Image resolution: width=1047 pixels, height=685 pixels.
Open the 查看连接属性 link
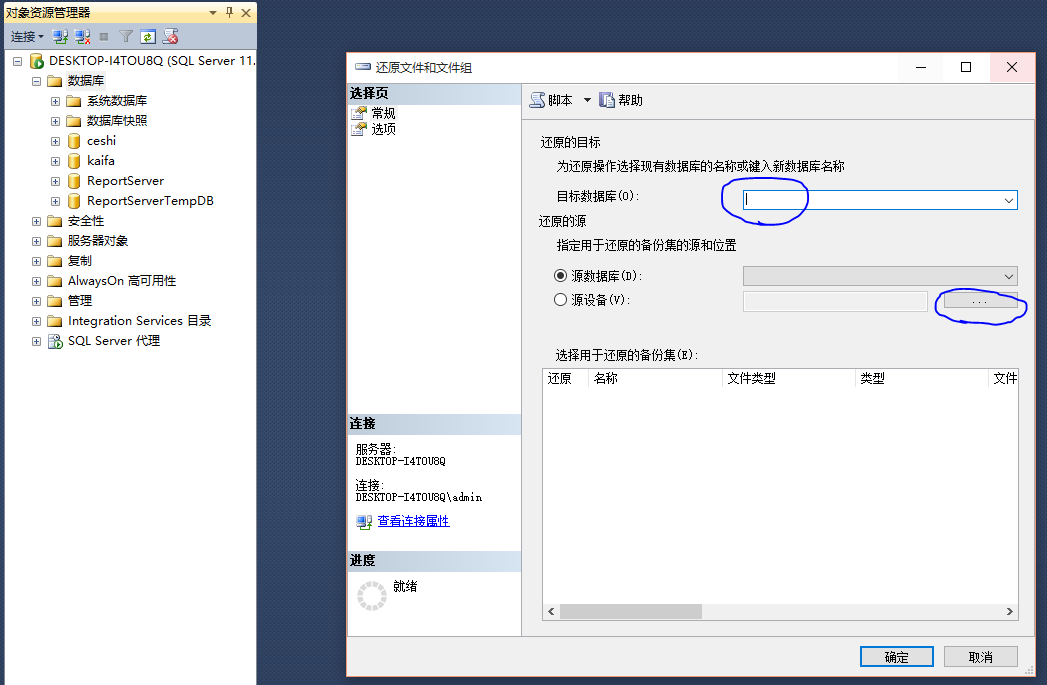pyautogui.click(x=413, y=521)
